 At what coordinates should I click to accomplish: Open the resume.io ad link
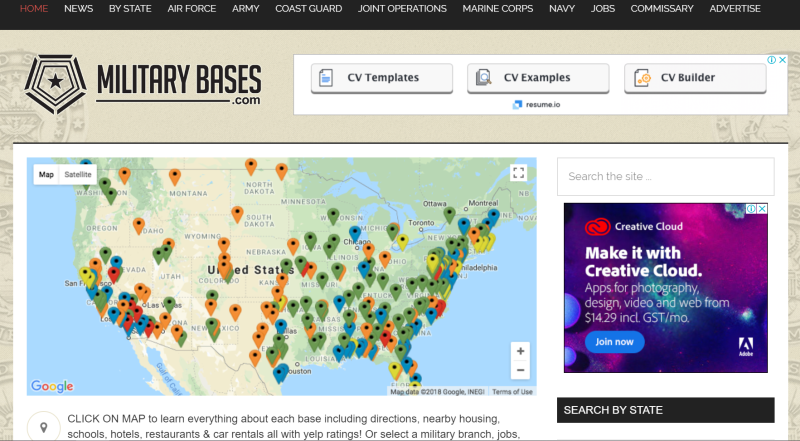[x=536, y=105]
